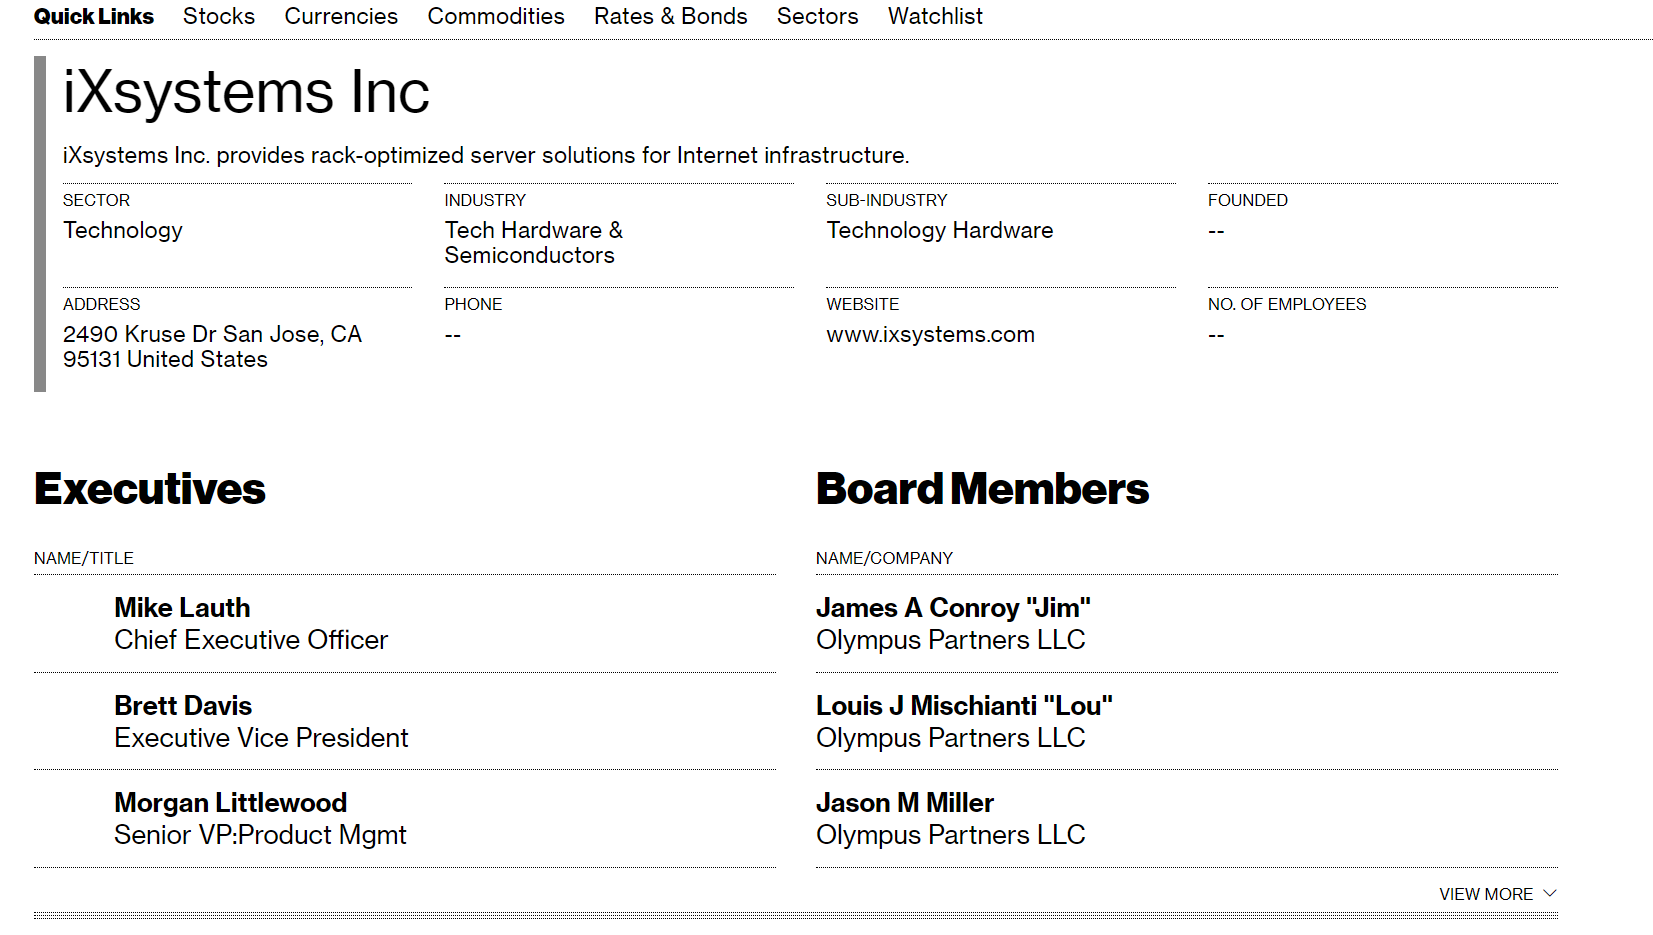
Task: Click Morgan Littlewood's name
Action: click(x=230, y=803)
